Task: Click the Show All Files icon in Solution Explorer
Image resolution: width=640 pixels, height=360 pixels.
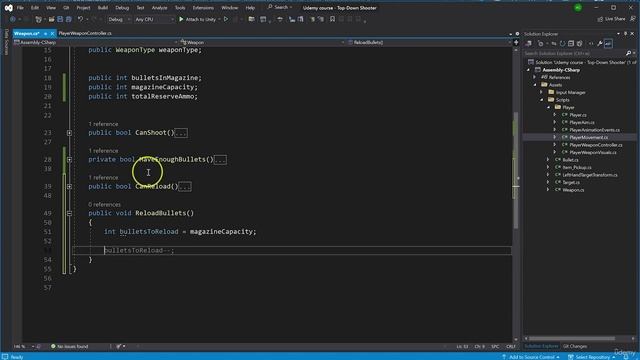Action: coord(579,44)
